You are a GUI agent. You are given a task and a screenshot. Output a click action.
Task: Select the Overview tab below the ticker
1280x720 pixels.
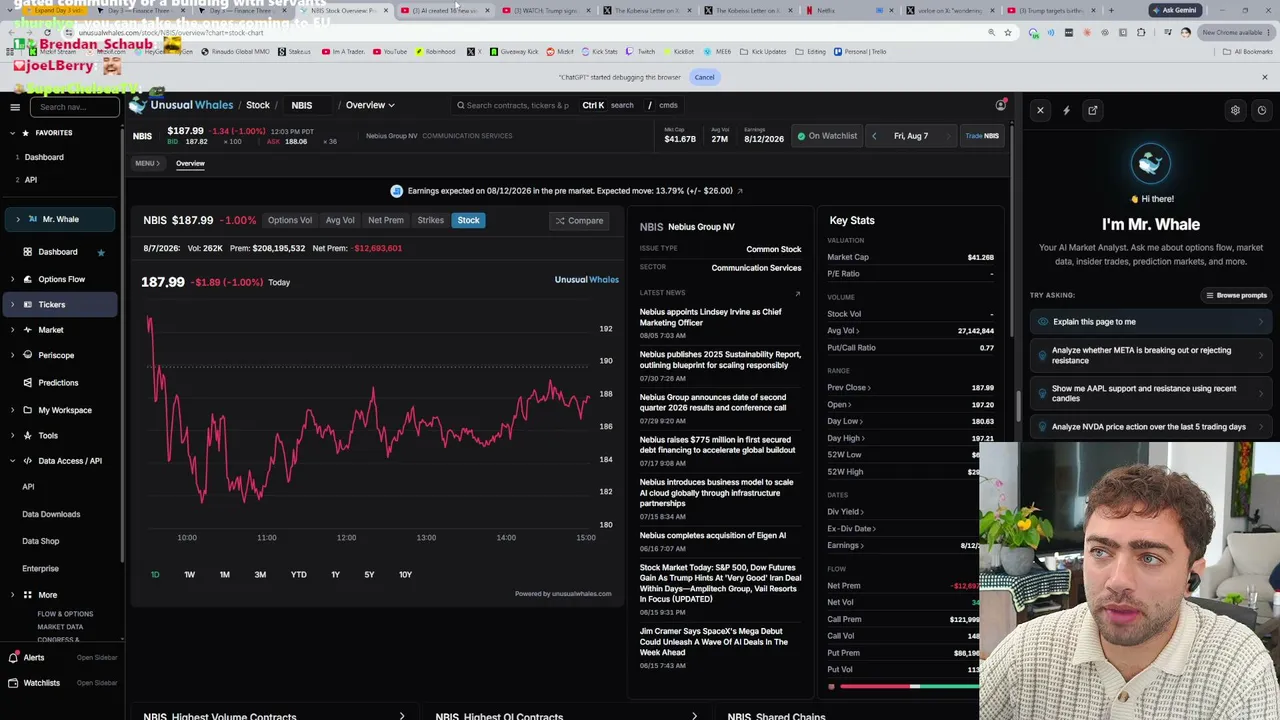tap(190, 163)
